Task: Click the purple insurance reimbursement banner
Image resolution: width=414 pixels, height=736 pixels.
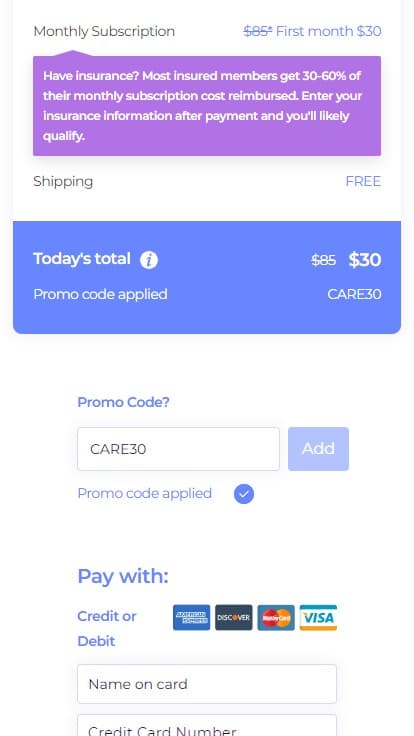Action: (x=207, y=106)
